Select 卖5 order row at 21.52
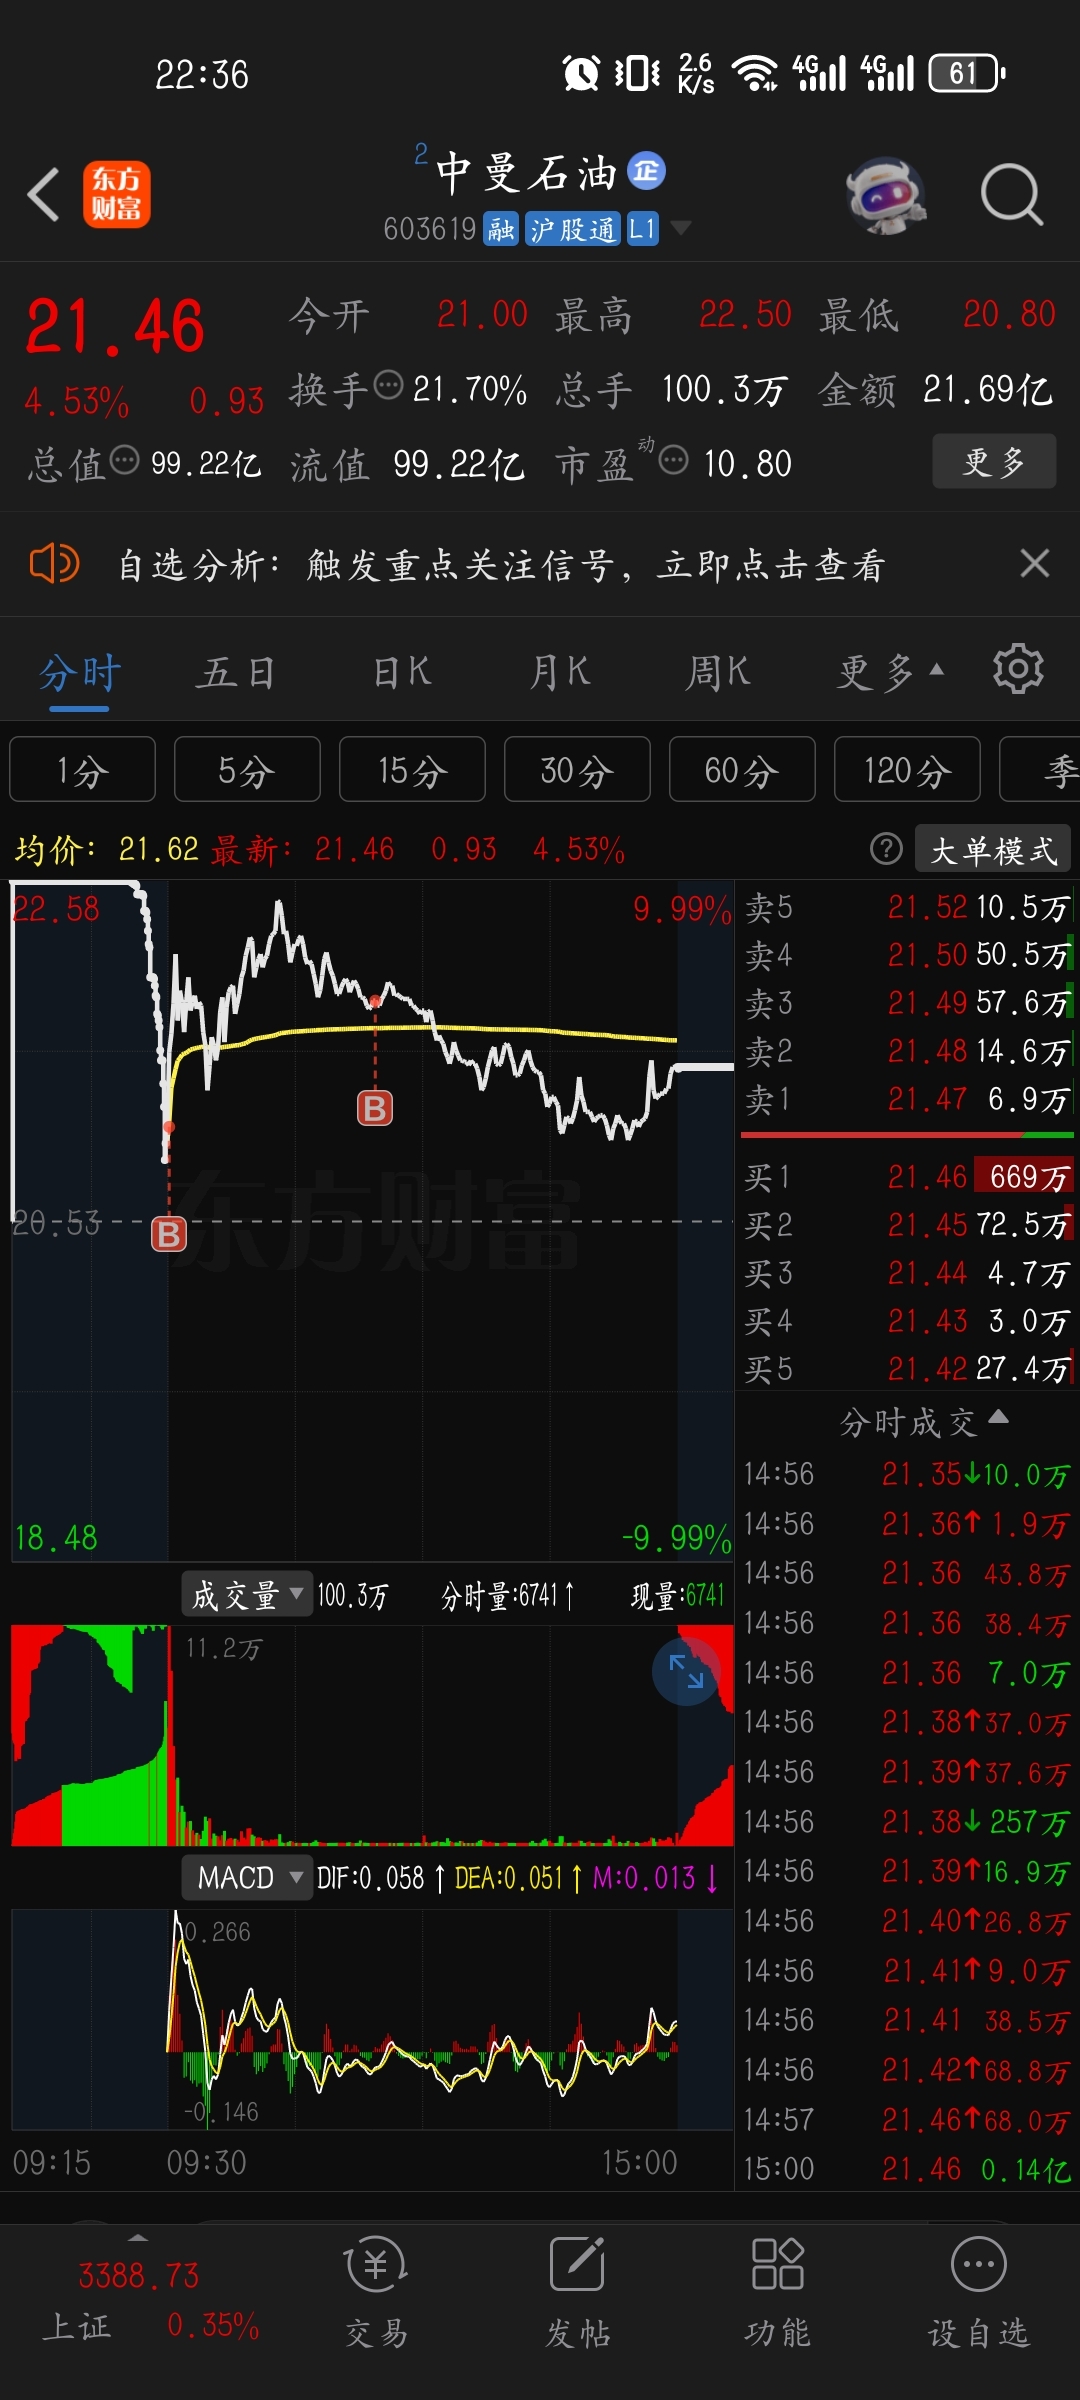The width and height of the screenshot is (1080, 2400). (907, 907)
